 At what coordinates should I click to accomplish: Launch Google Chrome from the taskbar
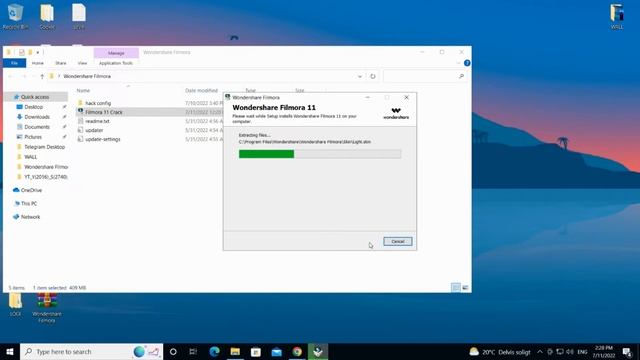[297, 352]
